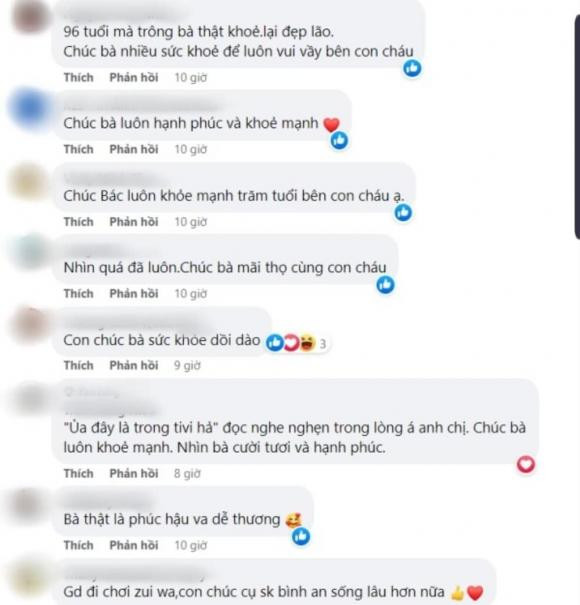Open the '8 giờ' timestamp link
580x605 pixels.
(187, 473)
